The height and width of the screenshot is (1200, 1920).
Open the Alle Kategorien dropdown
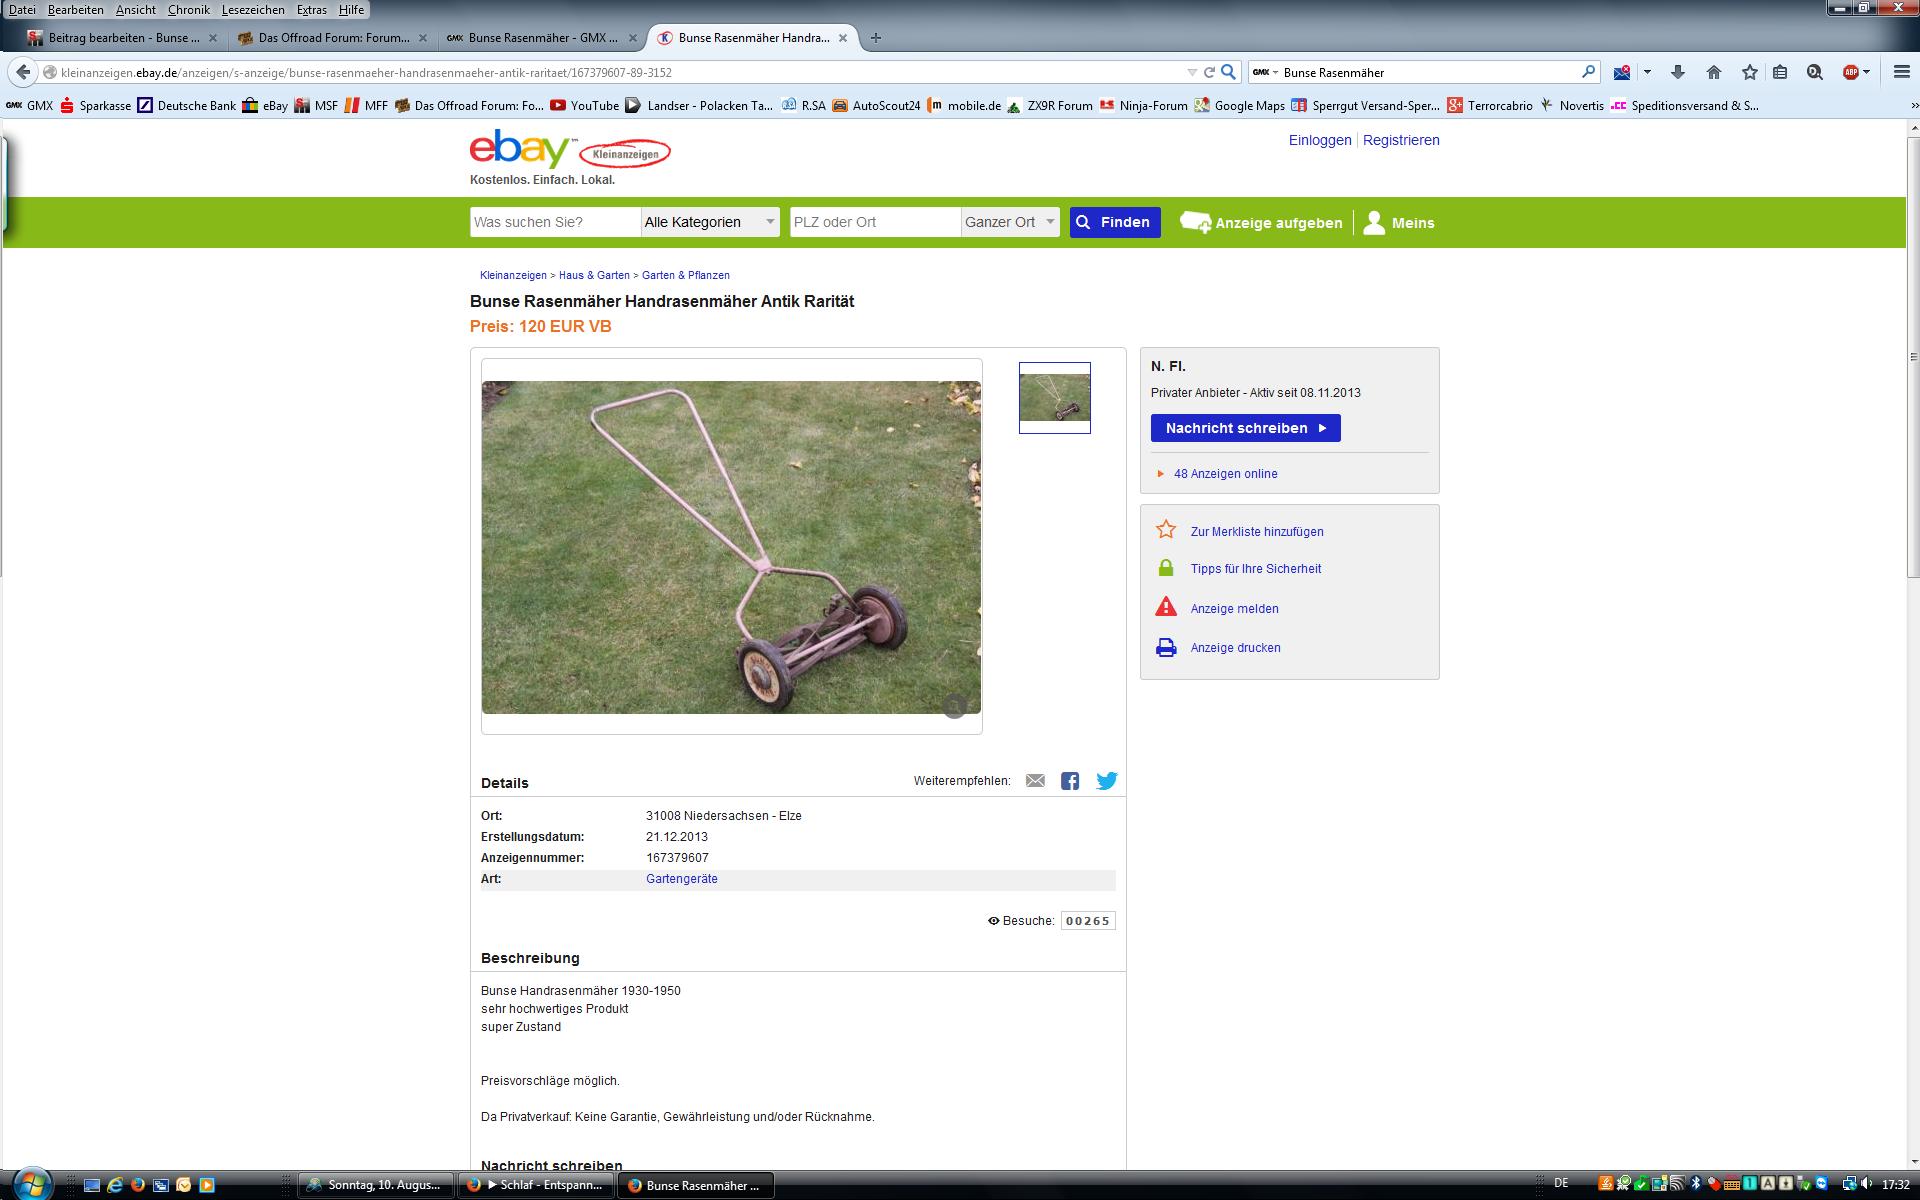[710, 222]
